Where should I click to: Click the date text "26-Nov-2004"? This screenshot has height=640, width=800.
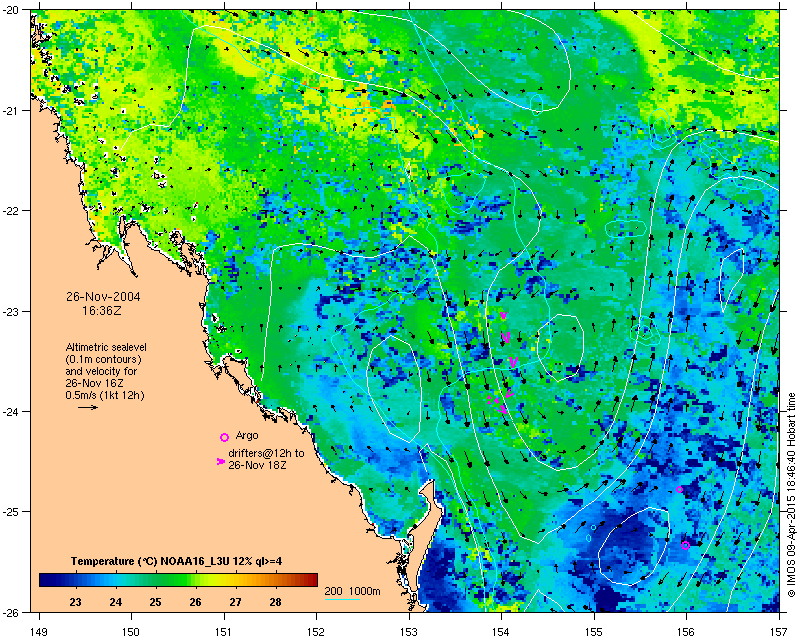tap(103, 297)
